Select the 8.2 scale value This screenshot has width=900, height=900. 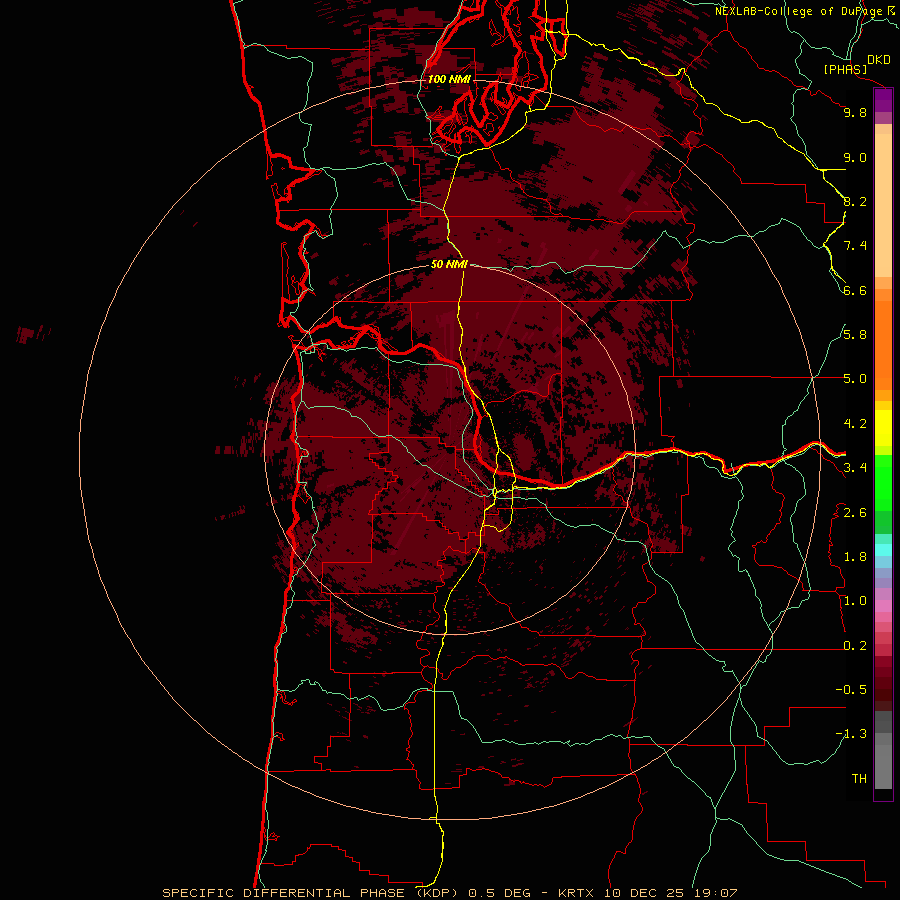point(855,201)
